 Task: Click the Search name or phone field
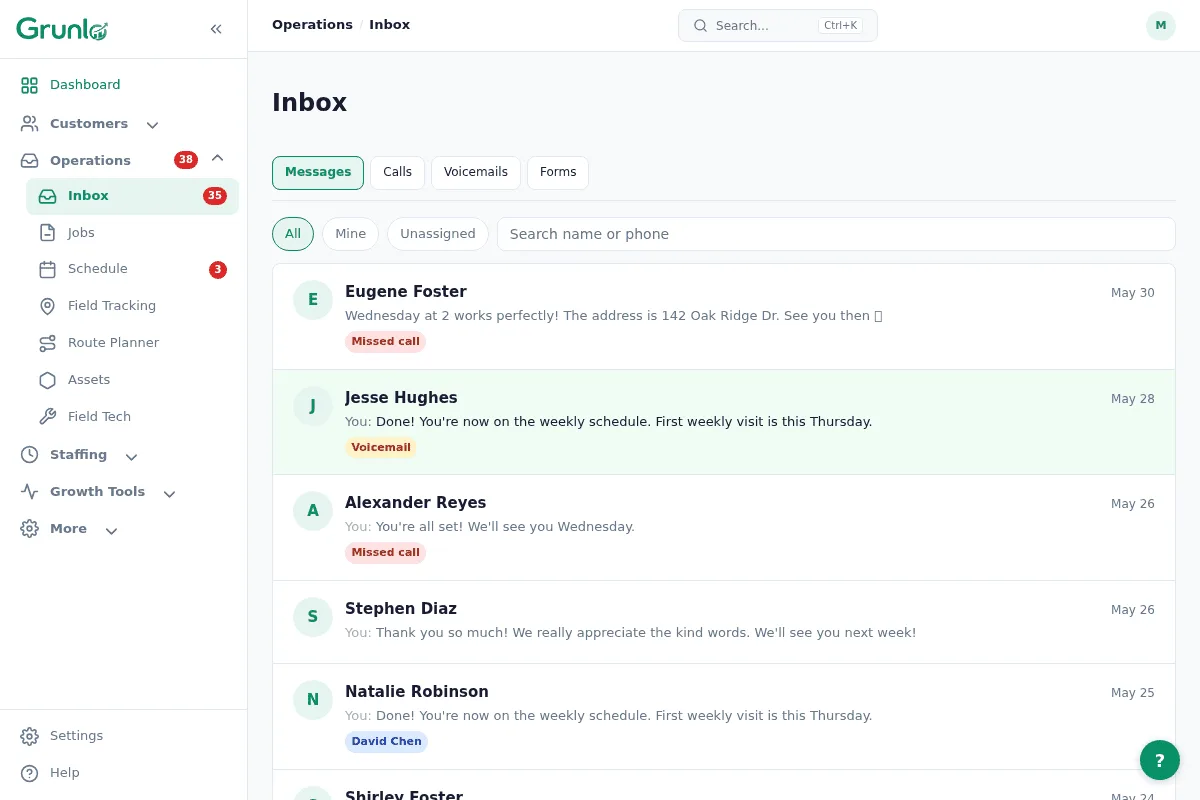836,234
